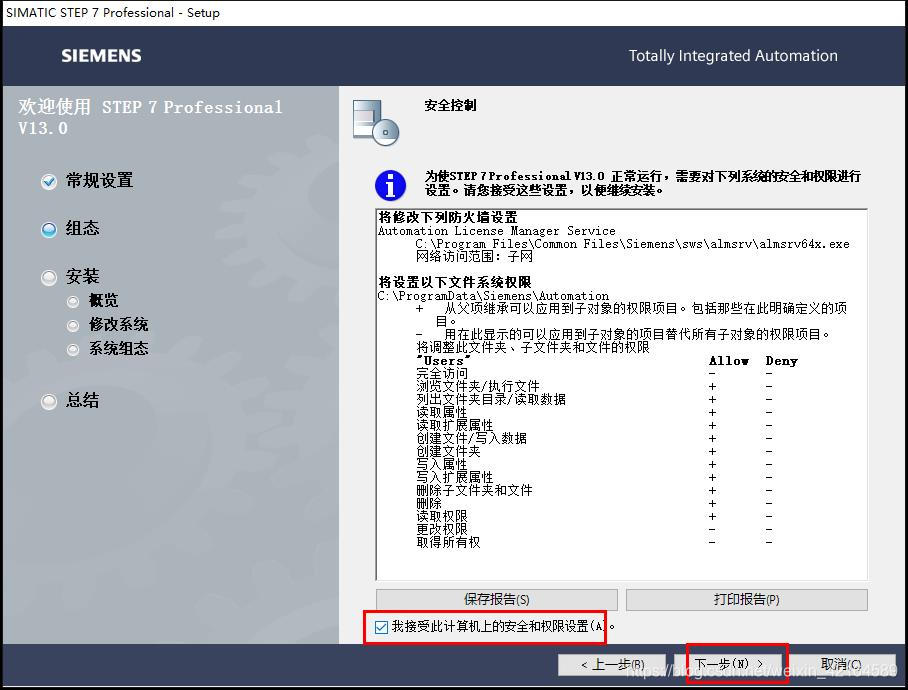Select the 常规设置 step with checkmark

coord(87,181)
